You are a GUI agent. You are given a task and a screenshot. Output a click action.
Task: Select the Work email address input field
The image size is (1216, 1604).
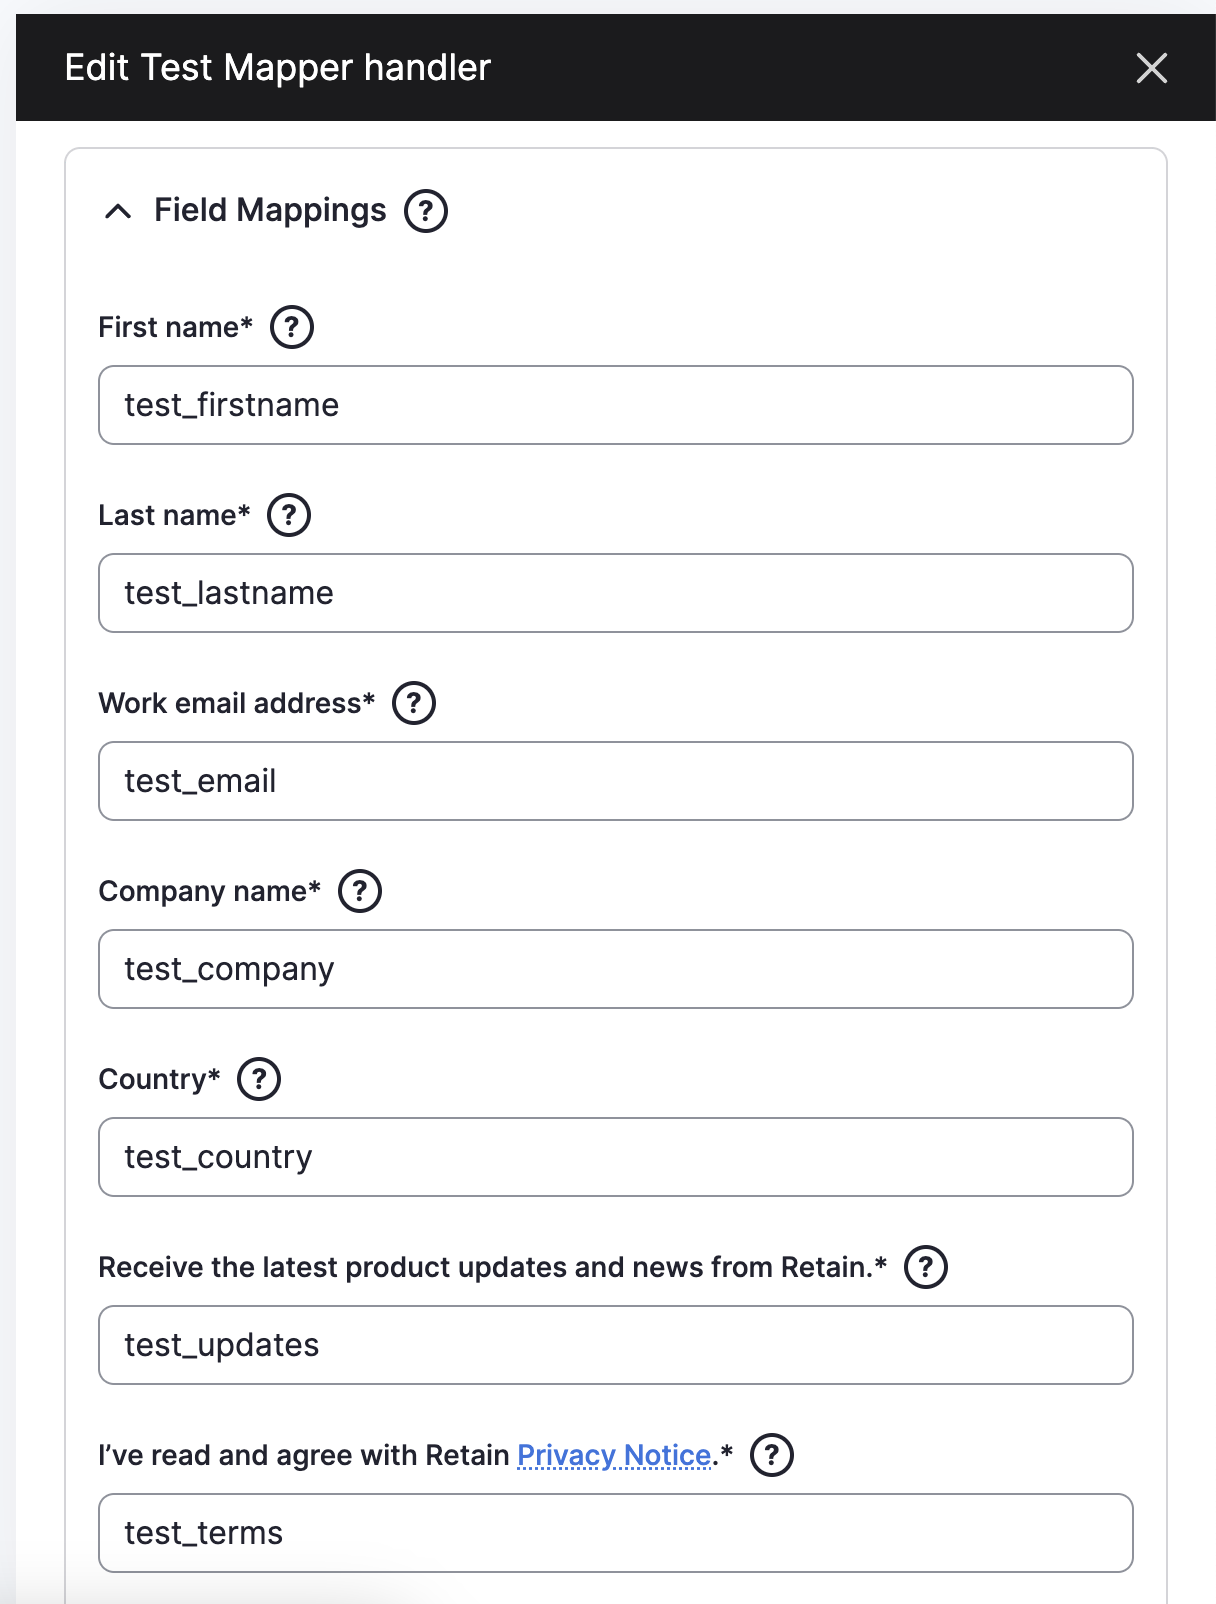pyautogui.click(x=616, y=781)
